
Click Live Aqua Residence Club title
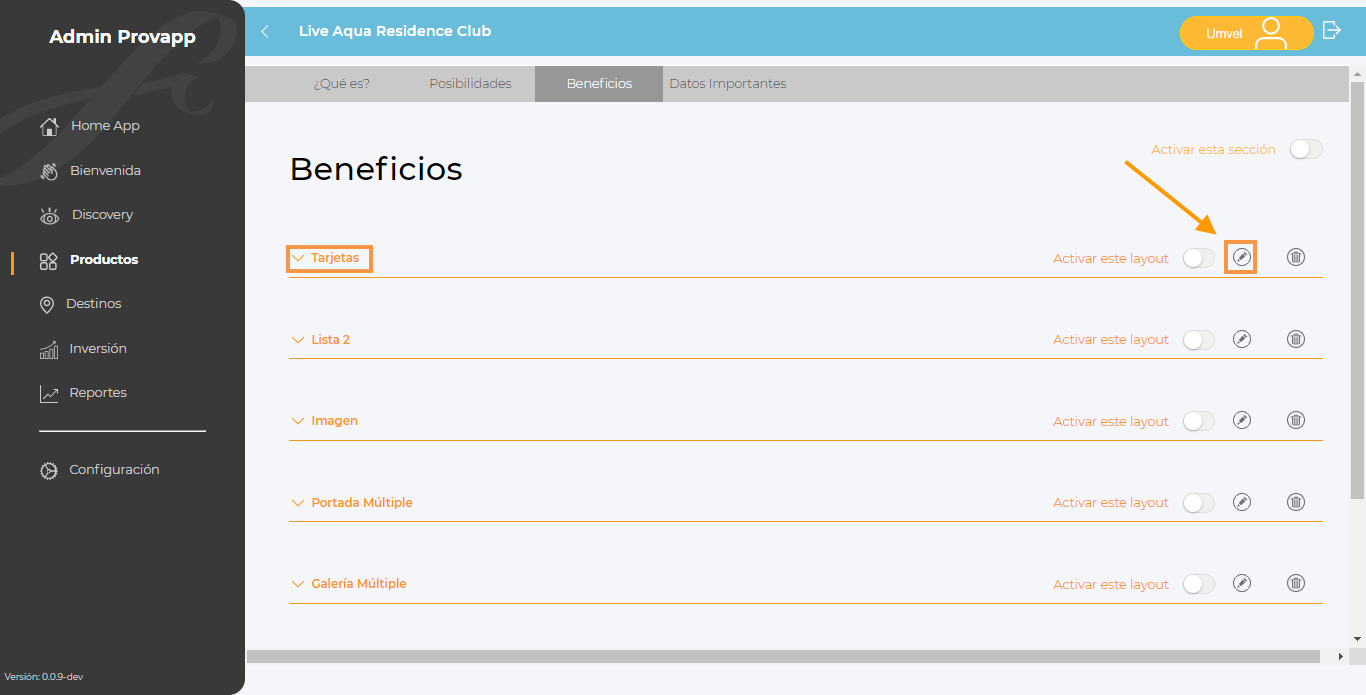pyautogui.click(x=395, y=31)
